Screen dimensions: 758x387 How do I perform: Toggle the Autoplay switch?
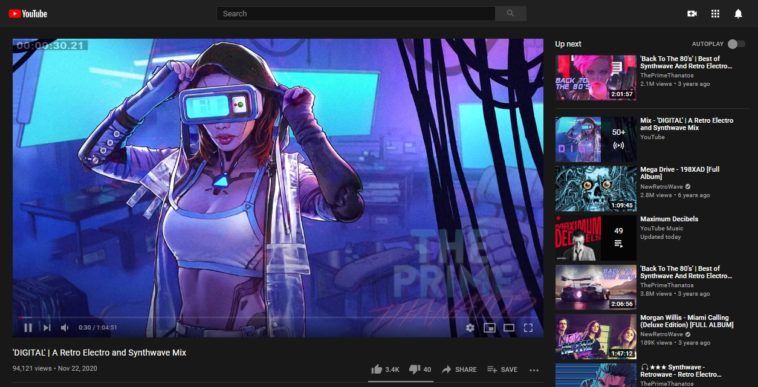[737, 44]
